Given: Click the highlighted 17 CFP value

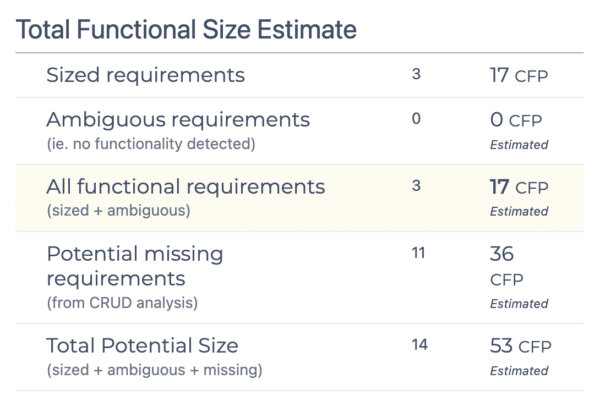Looking at the screenshot, I should pyautogui.click(x=519, y=187).
